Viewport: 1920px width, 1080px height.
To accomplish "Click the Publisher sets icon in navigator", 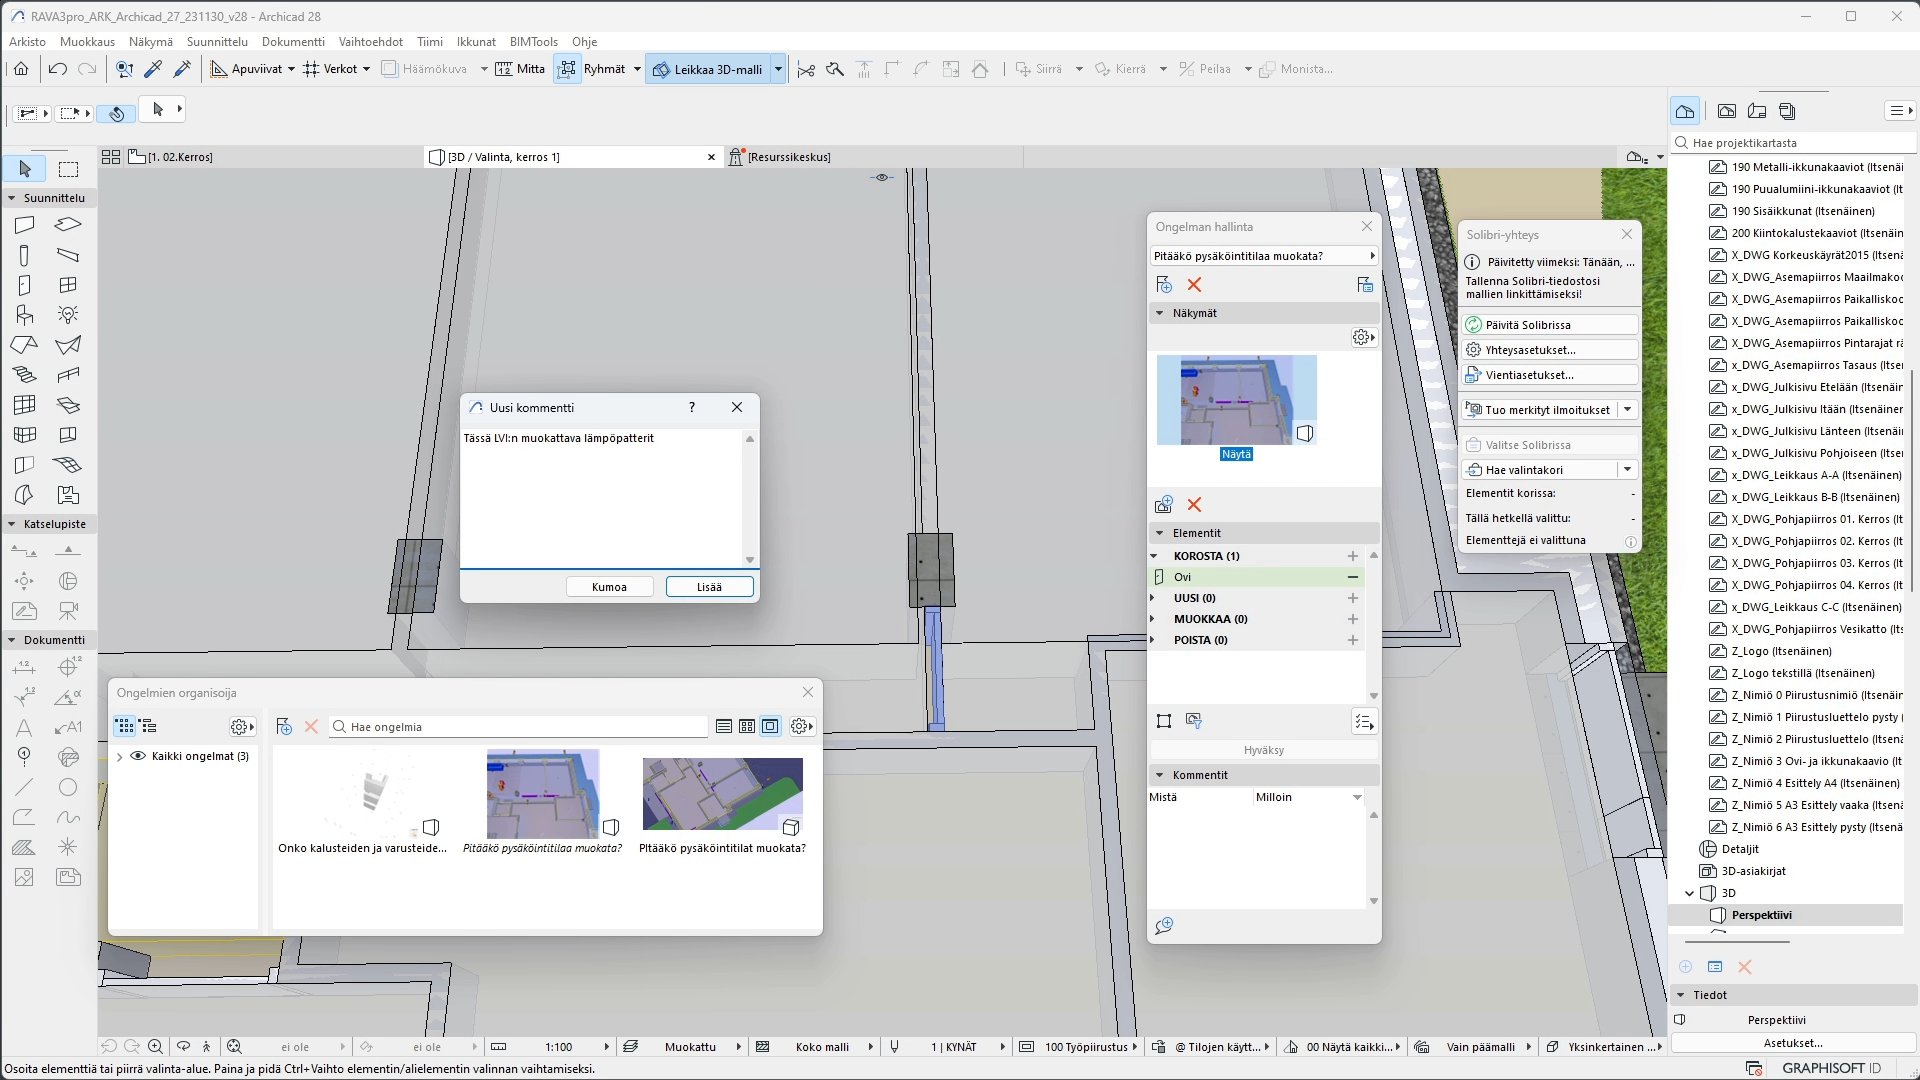I will (1788, 111).
